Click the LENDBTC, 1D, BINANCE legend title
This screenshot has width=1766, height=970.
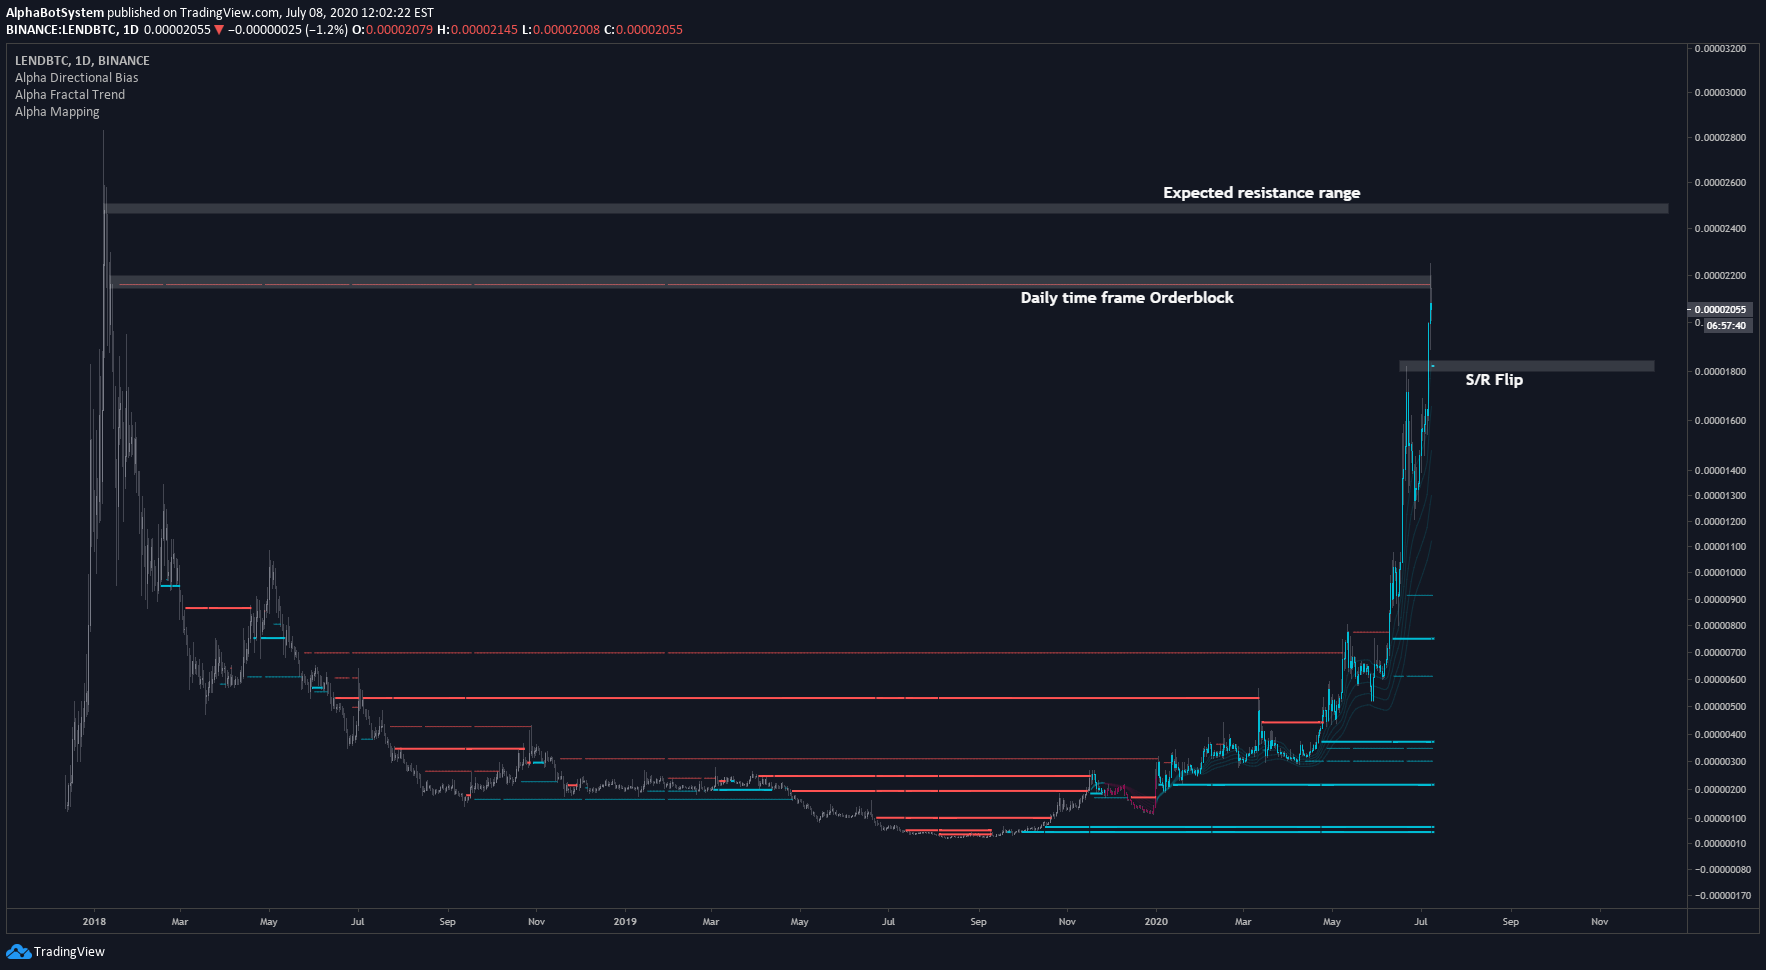click(x=82, y=61)
